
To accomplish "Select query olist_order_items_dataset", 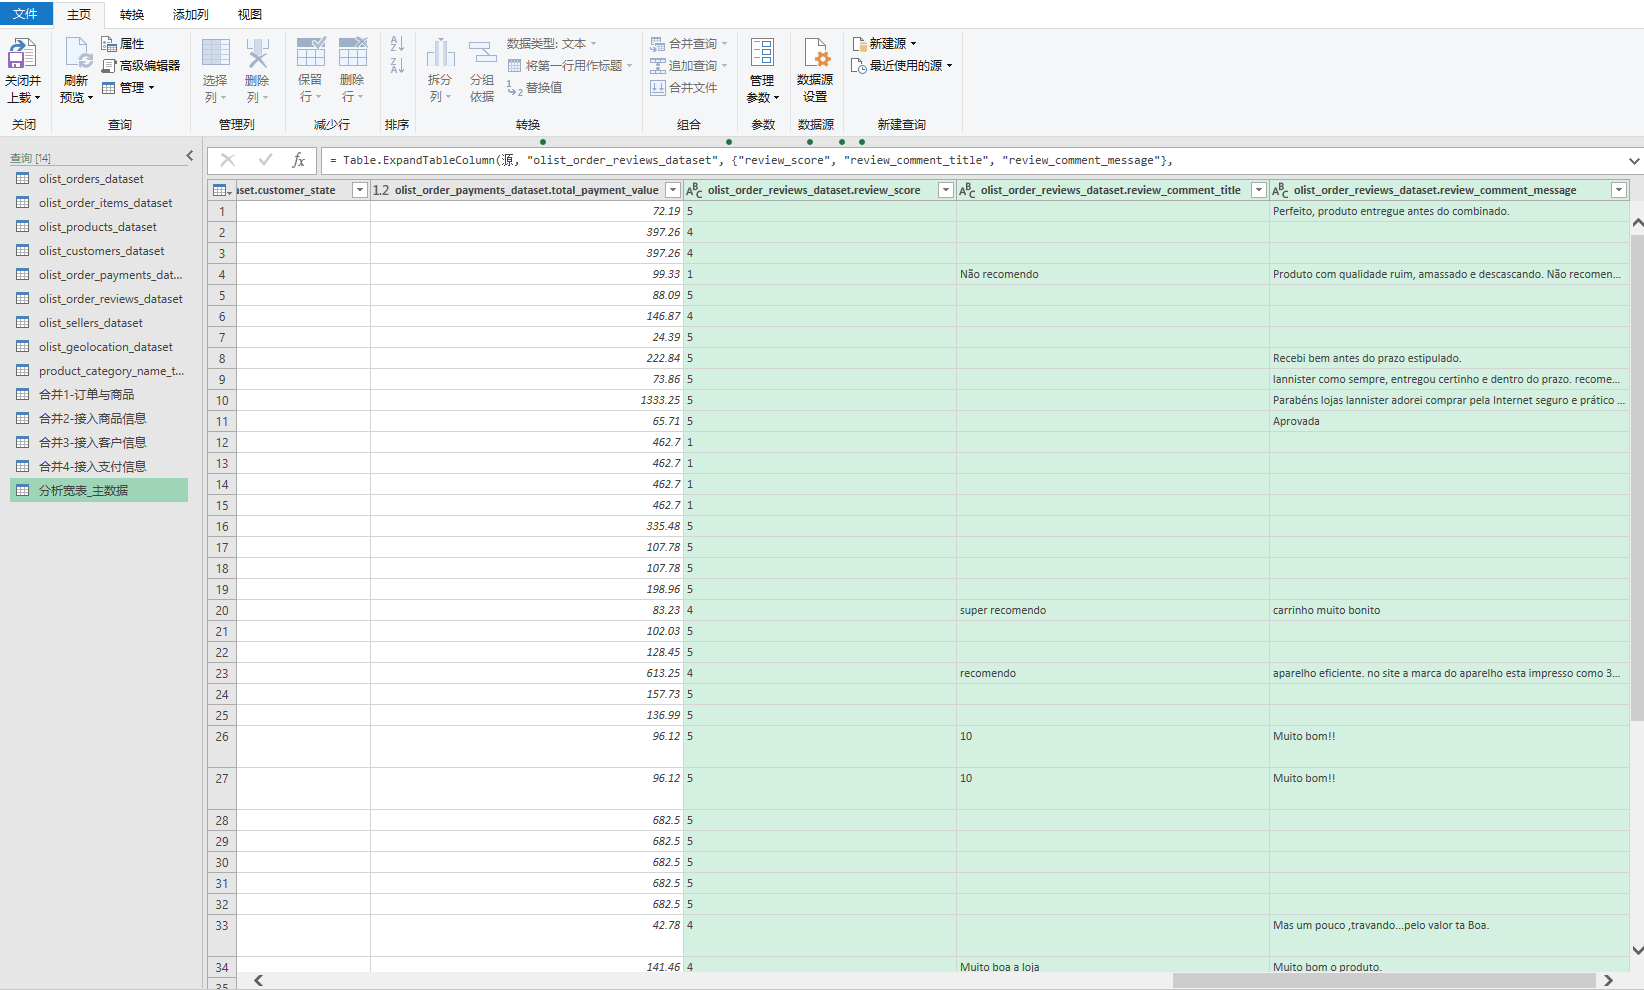I will (x=99, y=203).
